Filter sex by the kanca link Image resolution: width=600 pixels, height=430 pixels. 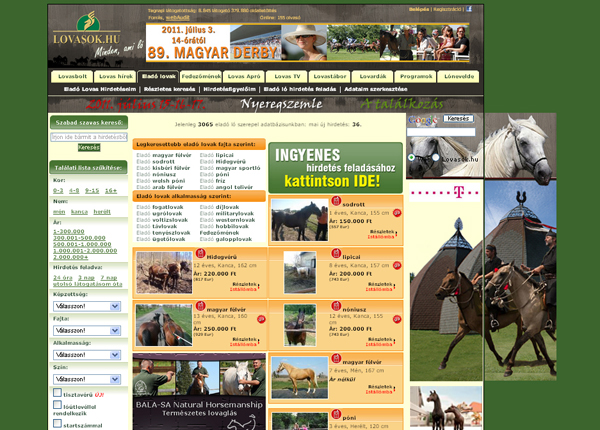[79, 212]
